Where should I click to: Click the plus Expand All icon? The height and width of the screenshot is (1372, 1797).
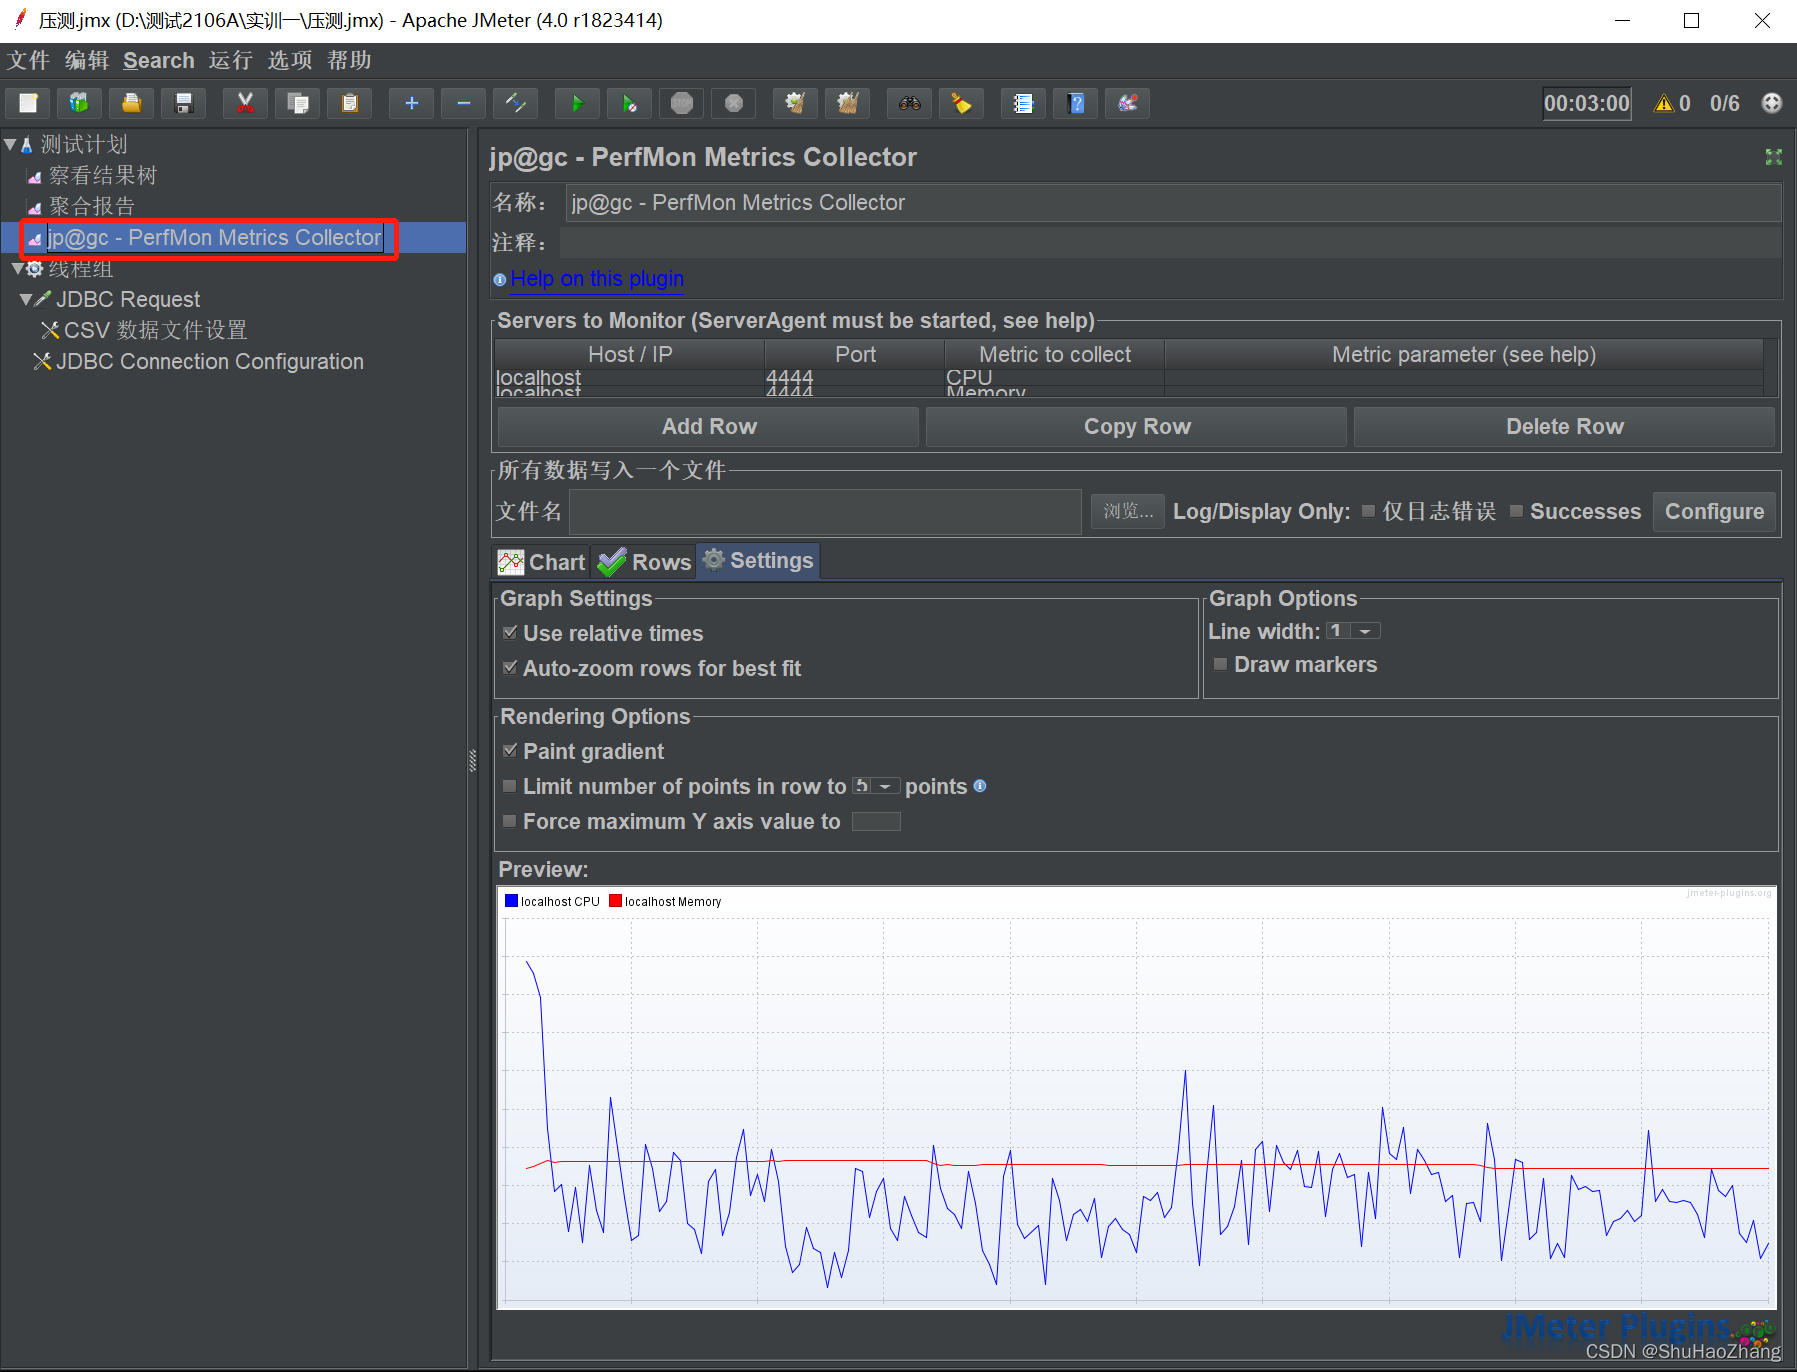tap(411, 103)
